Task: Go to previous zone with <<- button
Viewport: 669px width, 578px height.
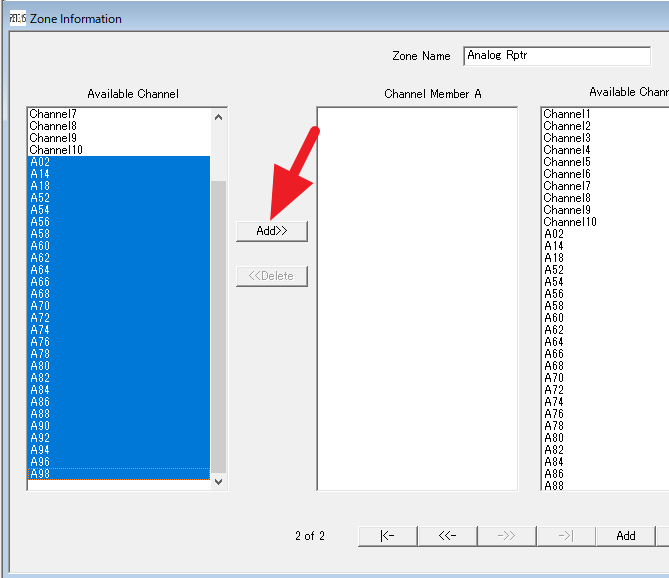Action: coord(447,536)
